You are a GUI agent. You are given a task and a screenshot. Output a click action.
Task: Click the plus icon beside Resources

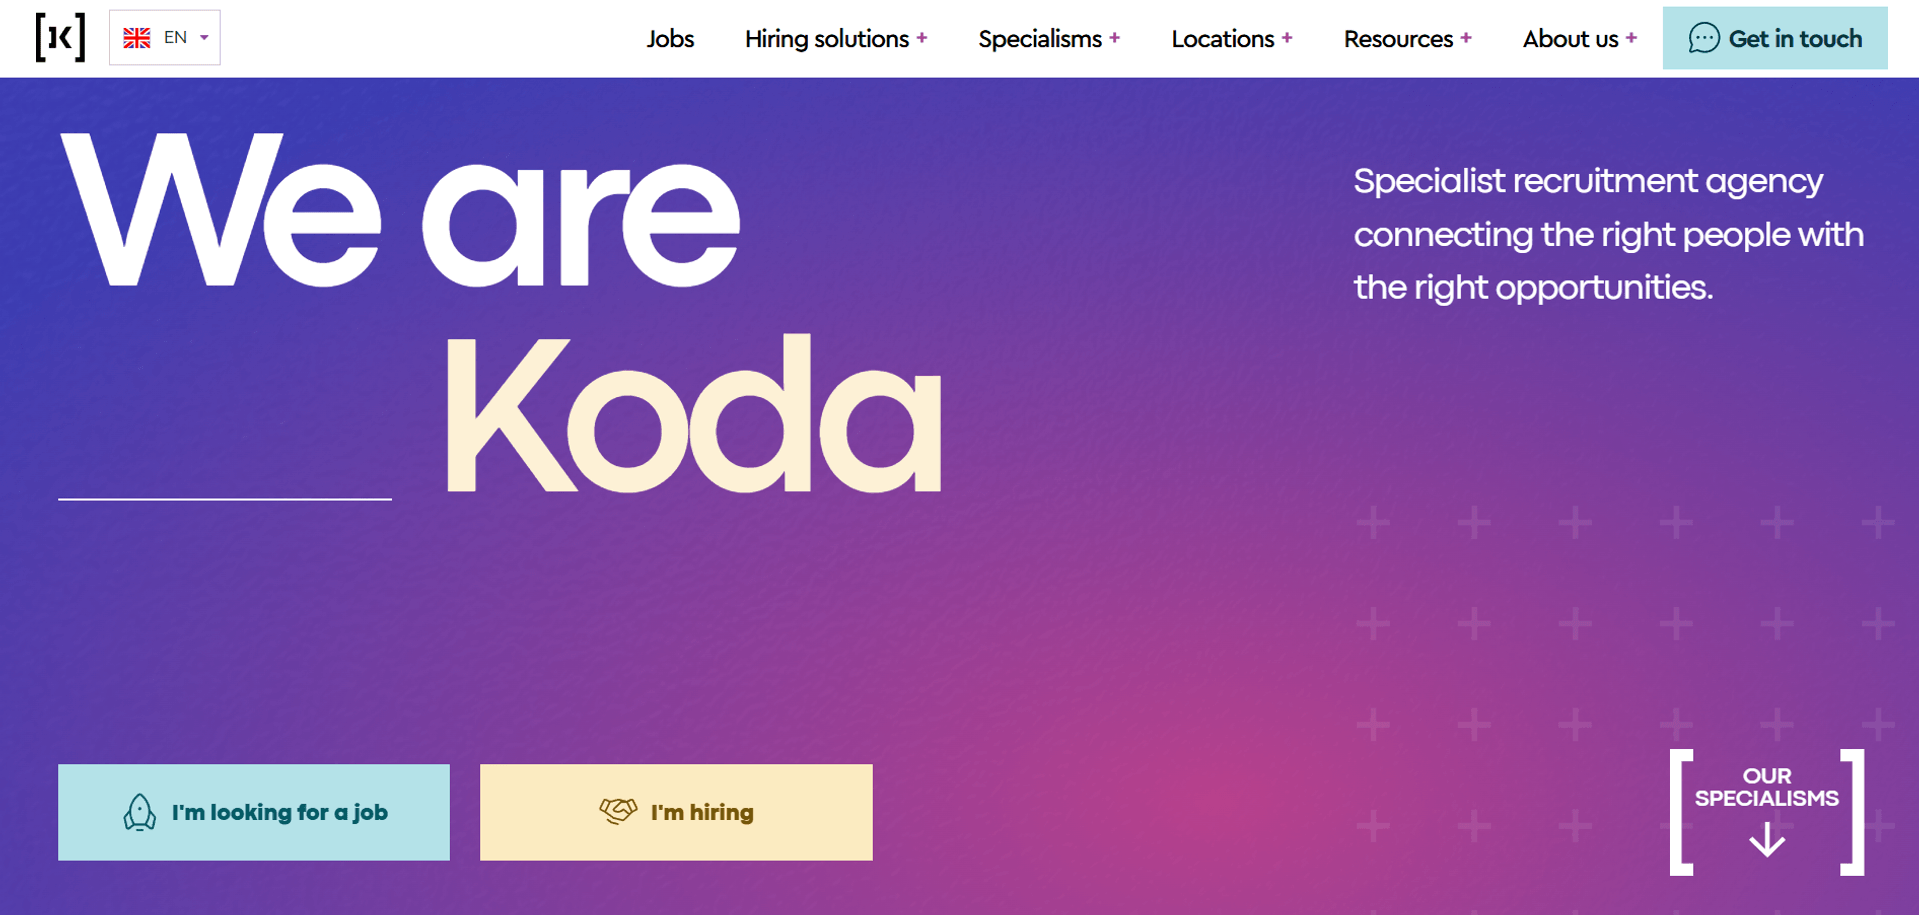click(1466, 38)
